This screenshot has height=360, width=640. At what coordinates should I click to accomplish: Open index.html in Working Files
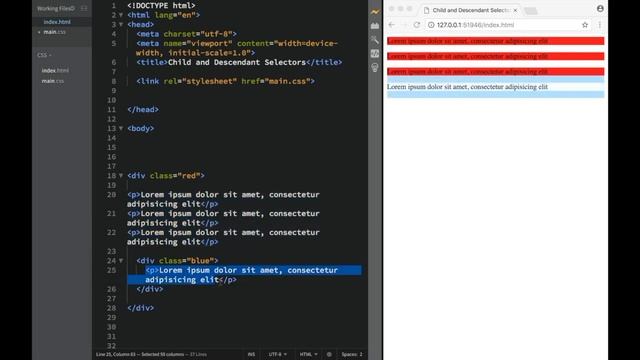(57, 22)
